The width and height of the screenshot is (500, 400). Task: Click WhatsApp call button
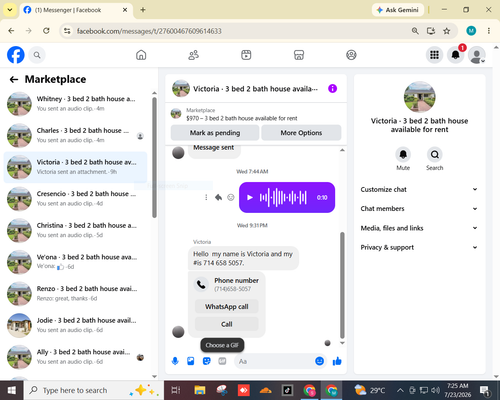(x=227, y=307)
